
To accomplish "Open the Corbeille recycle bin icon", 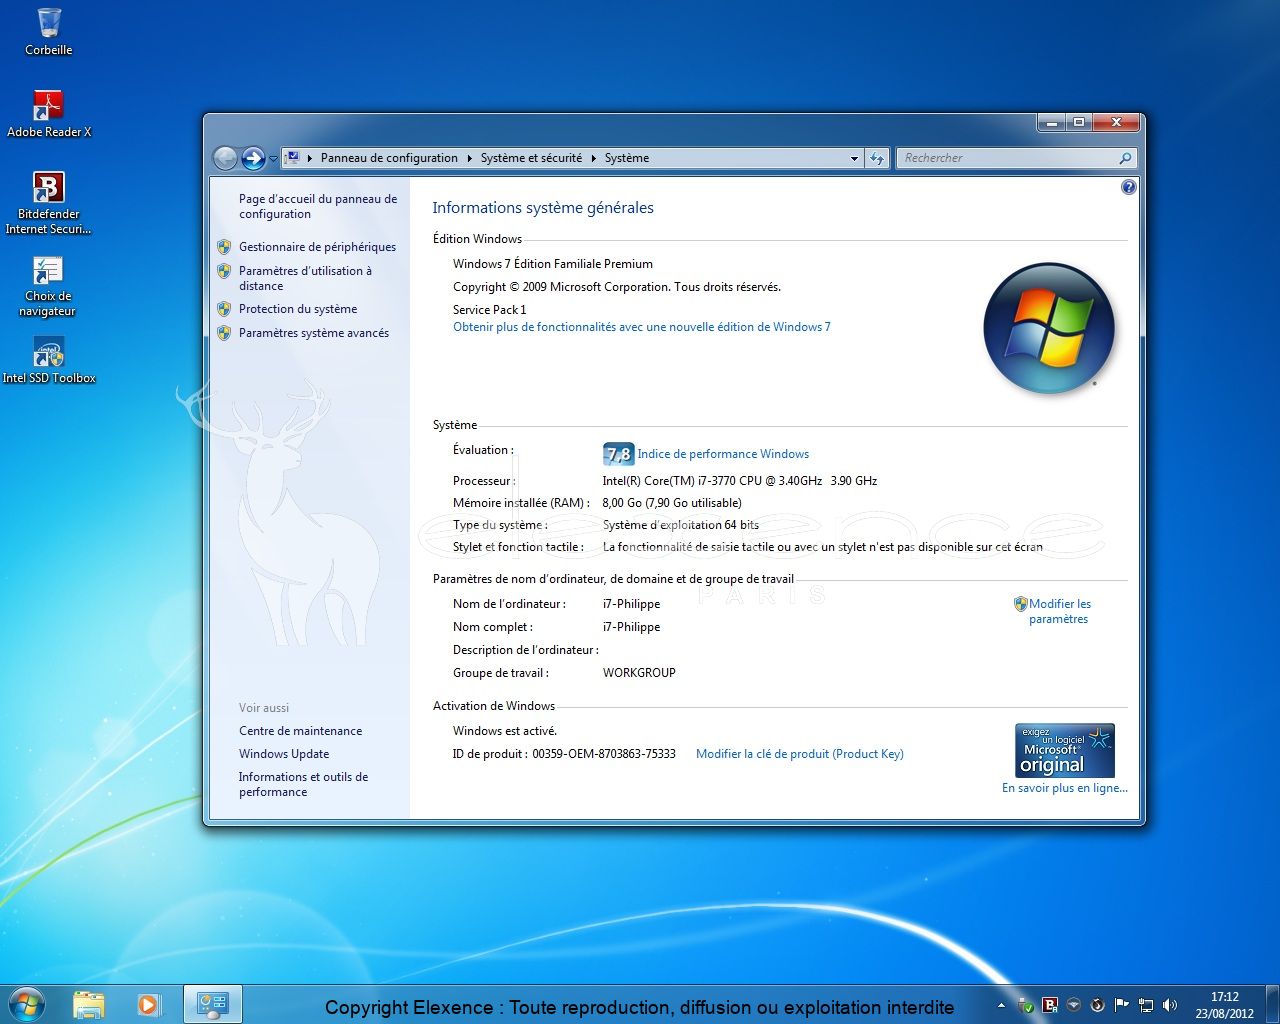I will pos(48,31).
